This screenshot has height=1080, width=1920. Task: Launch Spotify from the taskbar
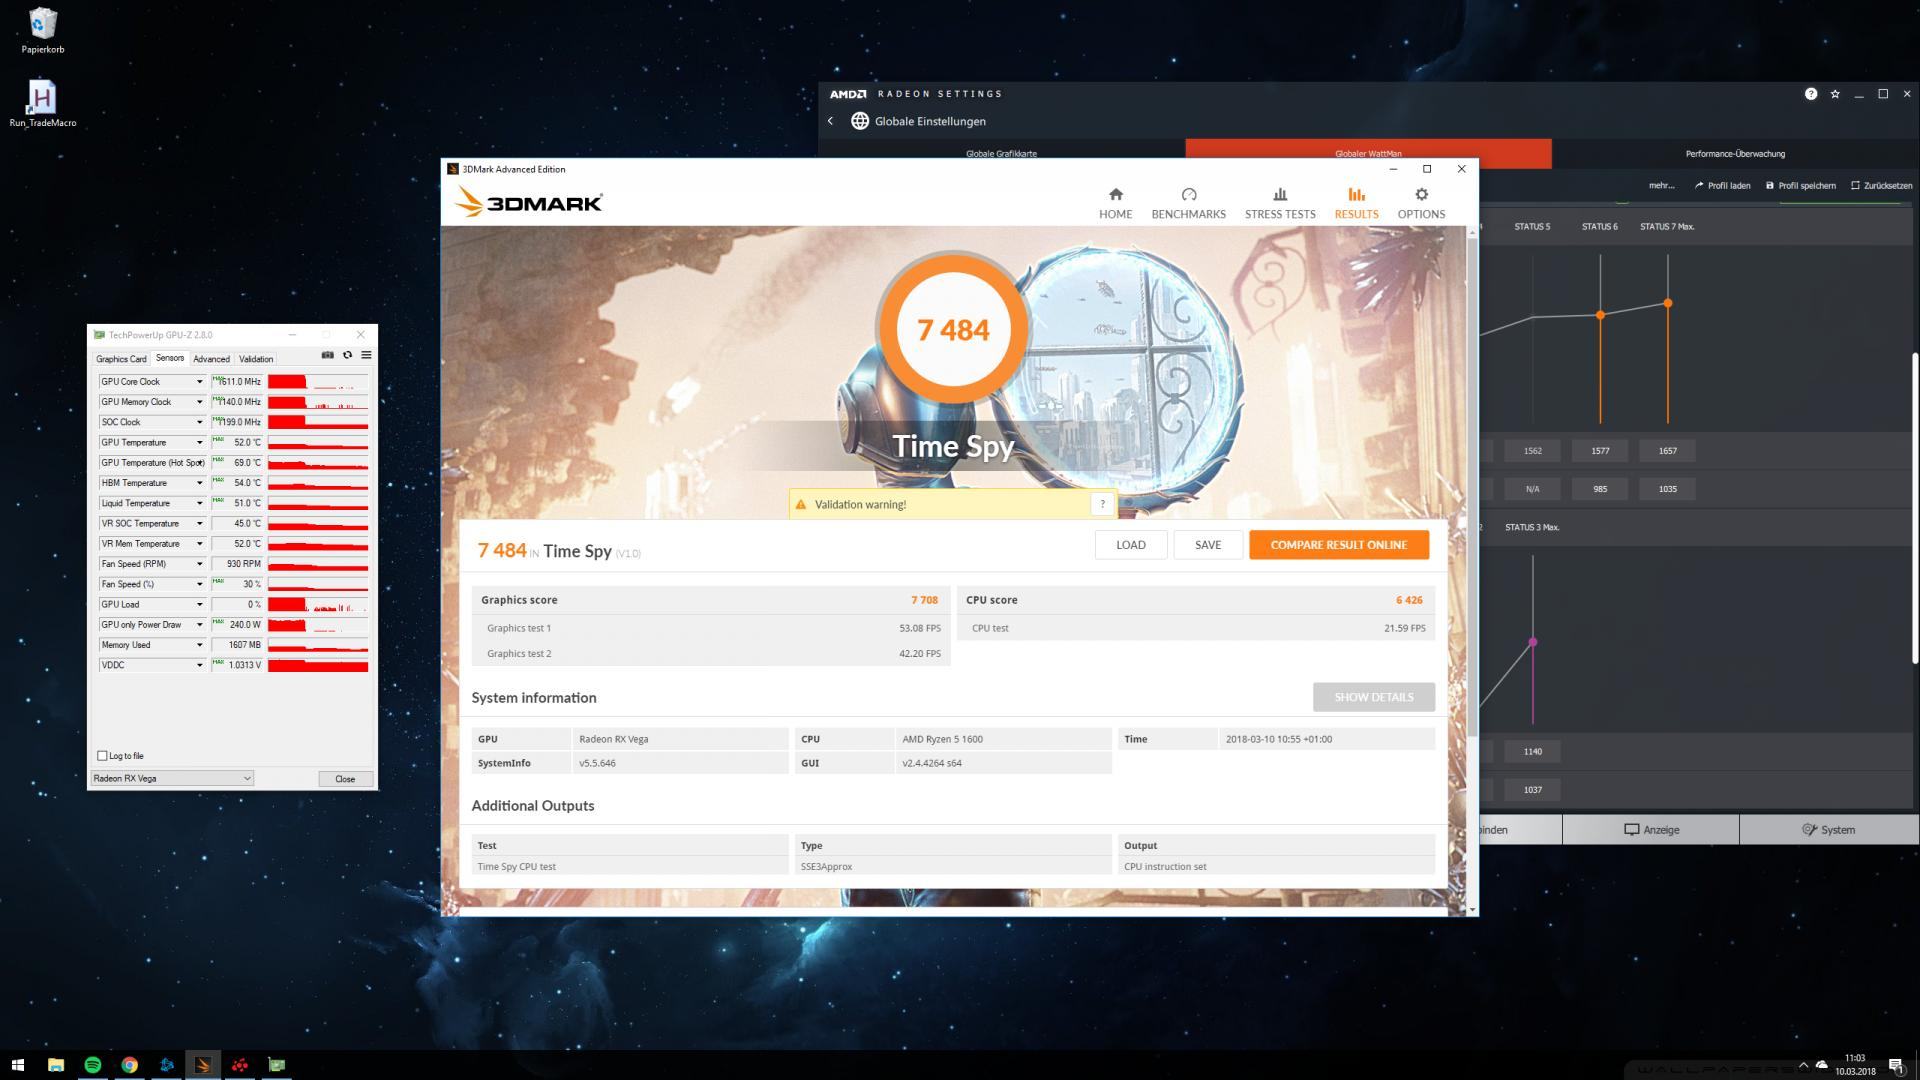[x=93, y=1065]
